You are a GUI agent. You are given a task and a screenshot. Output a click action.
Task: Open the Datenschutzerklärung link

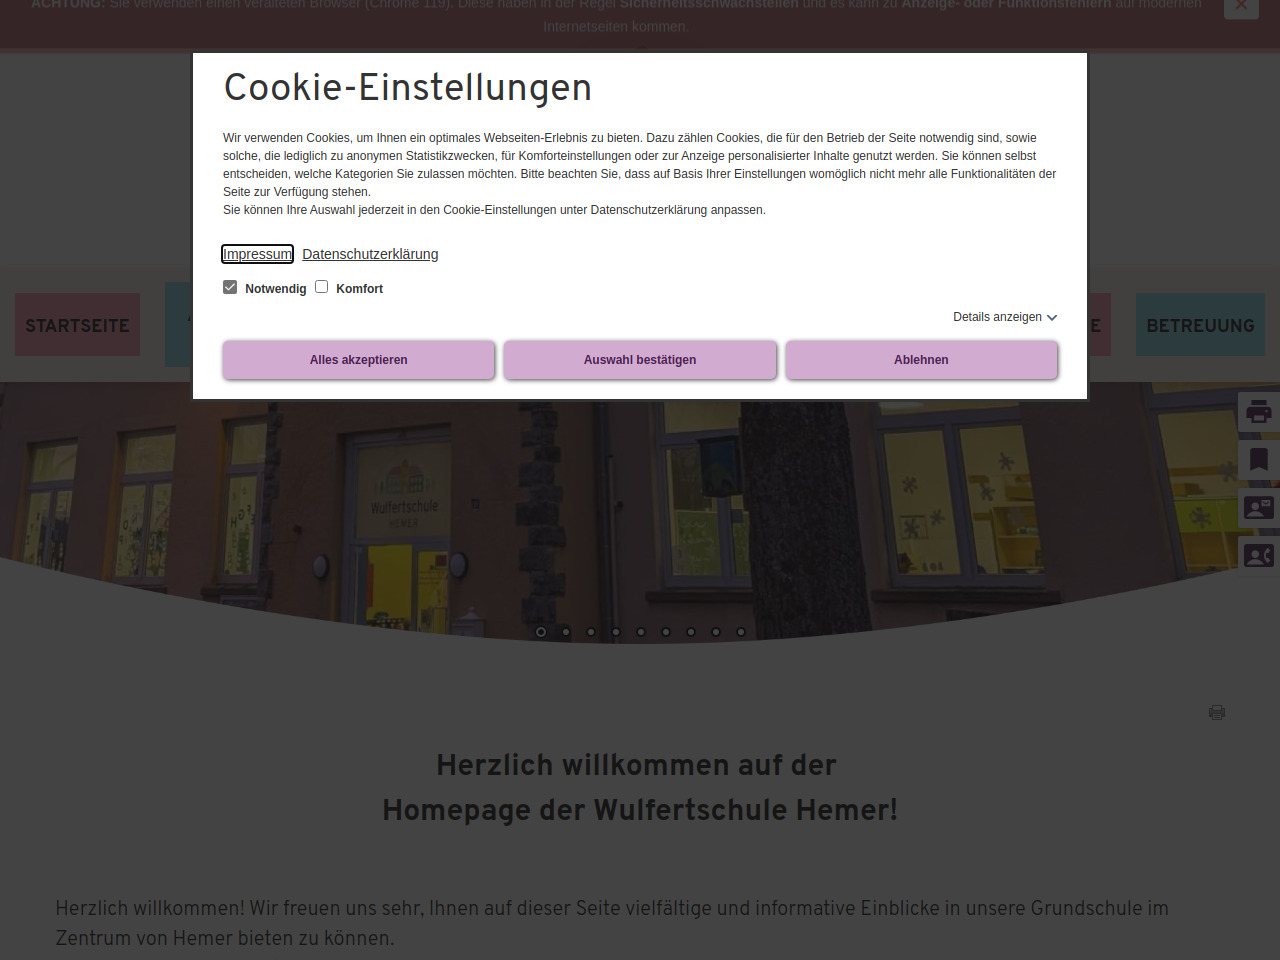(370, 254)
